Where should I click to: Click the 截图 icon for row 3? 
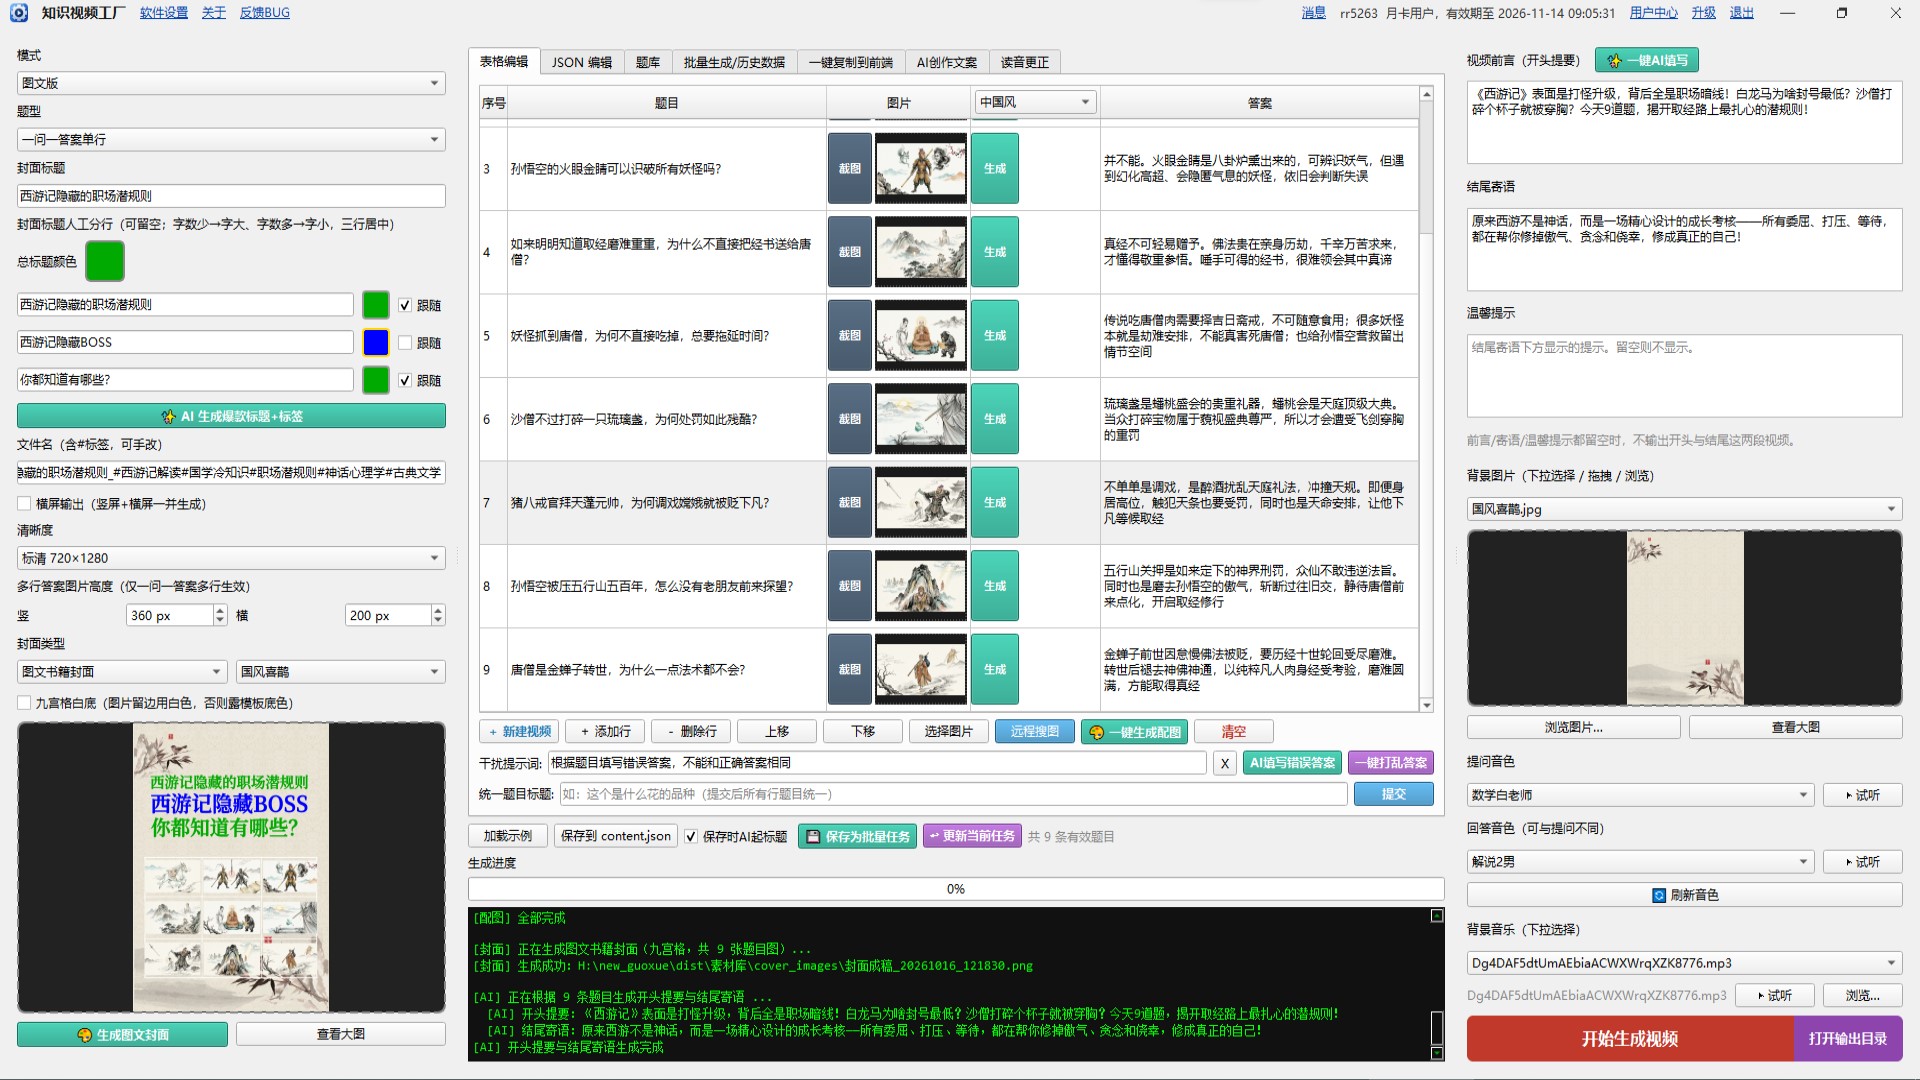tap(849, 168)
